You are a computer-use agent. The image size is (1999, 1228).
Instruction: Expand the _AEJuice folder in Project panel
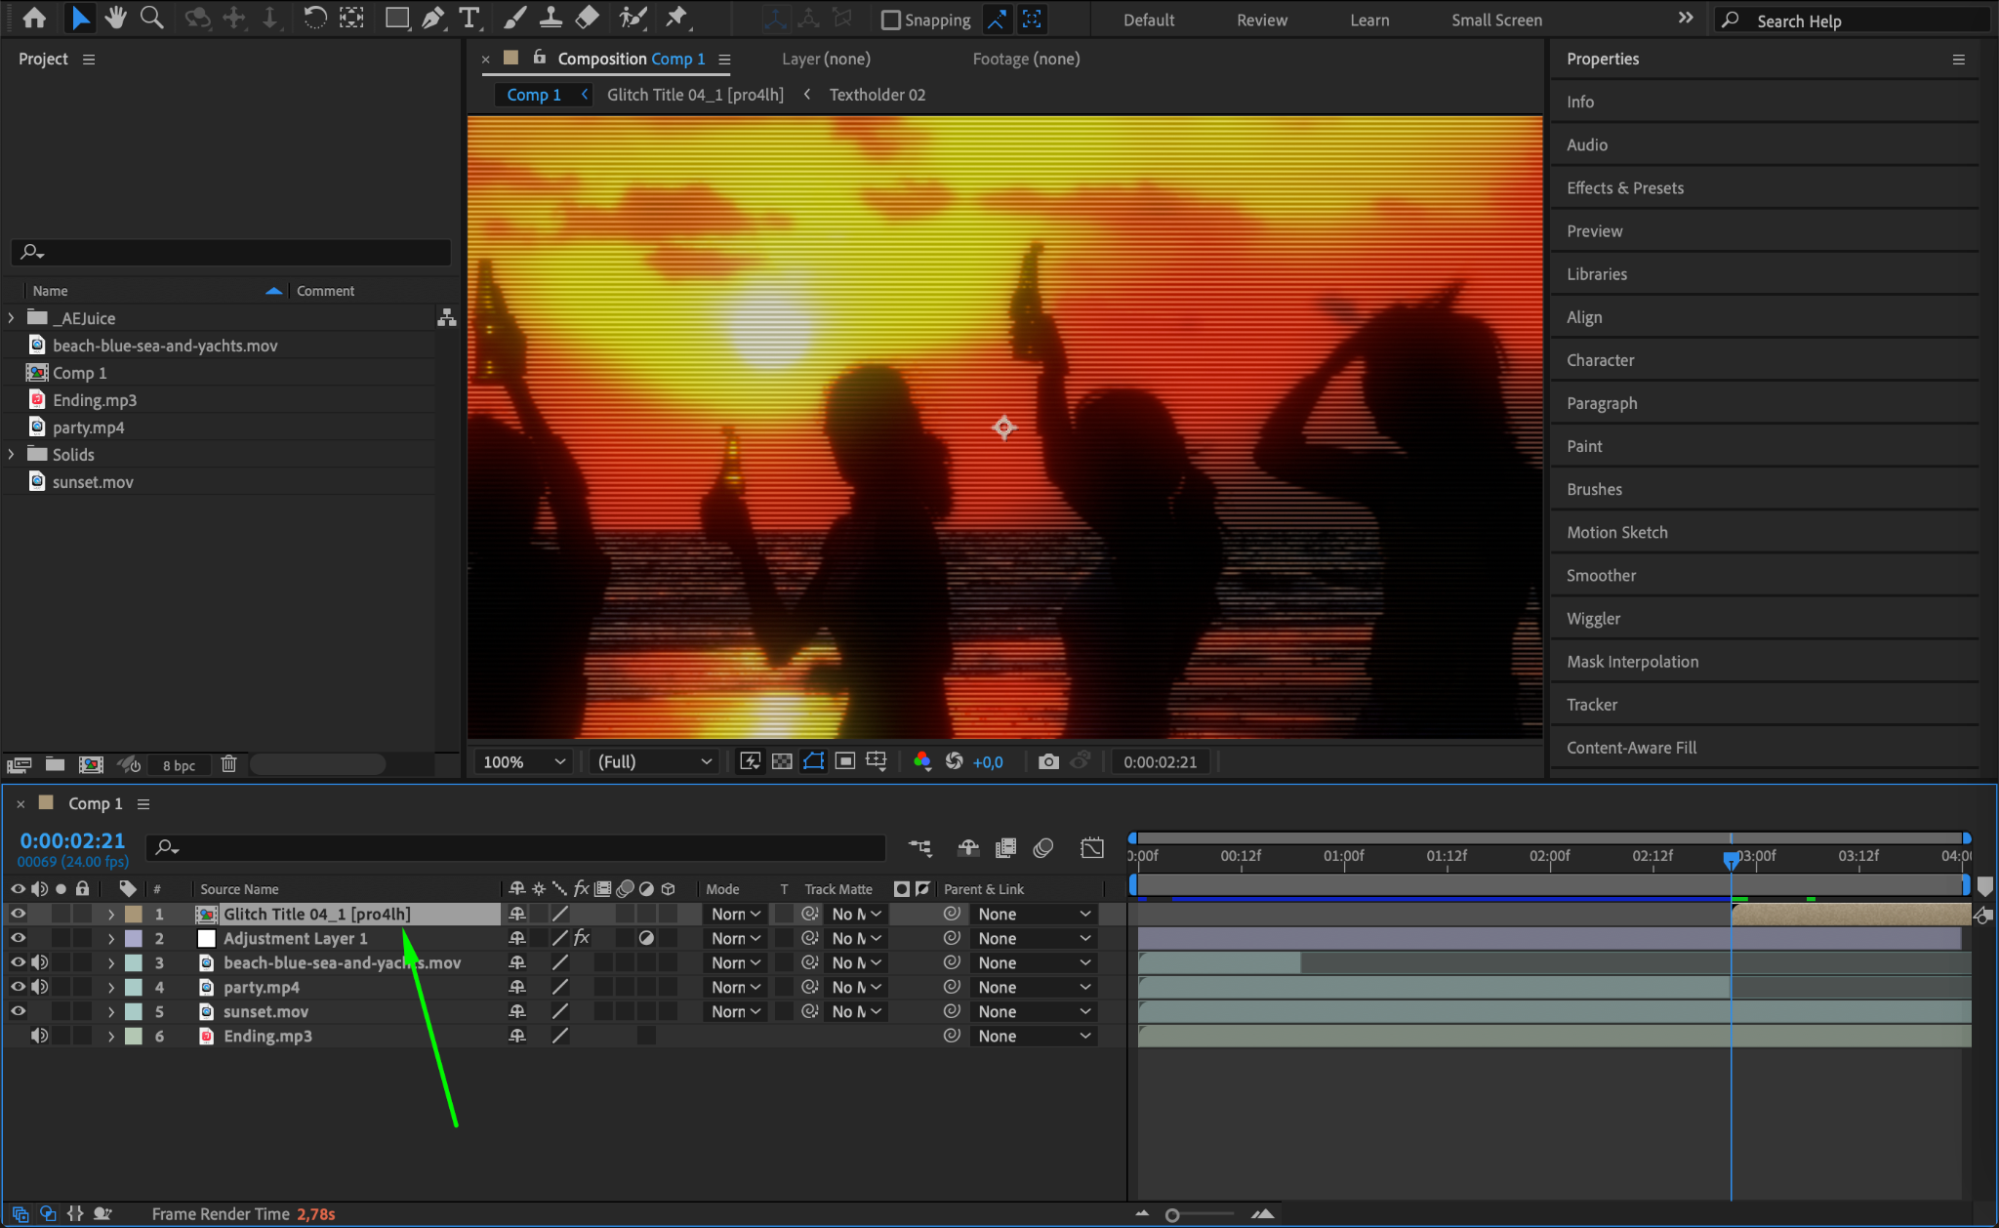11,318
